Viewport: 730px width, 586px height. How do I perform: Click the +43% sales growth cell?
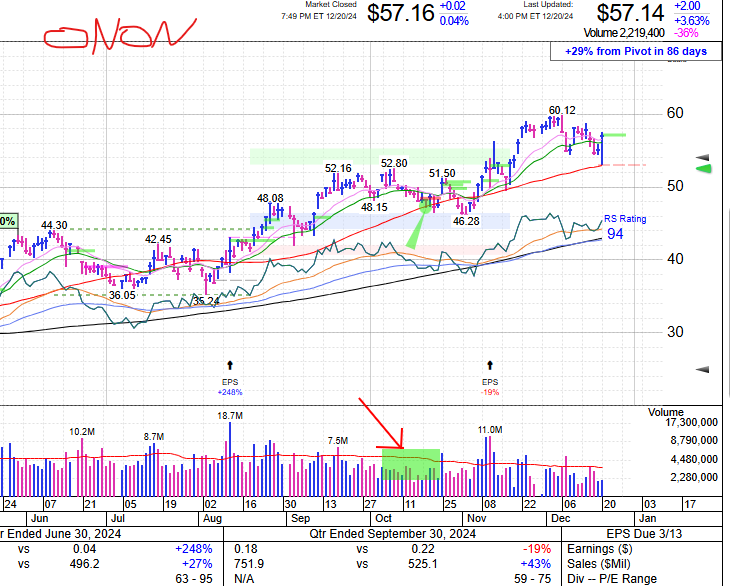click(x=535, y=564)
